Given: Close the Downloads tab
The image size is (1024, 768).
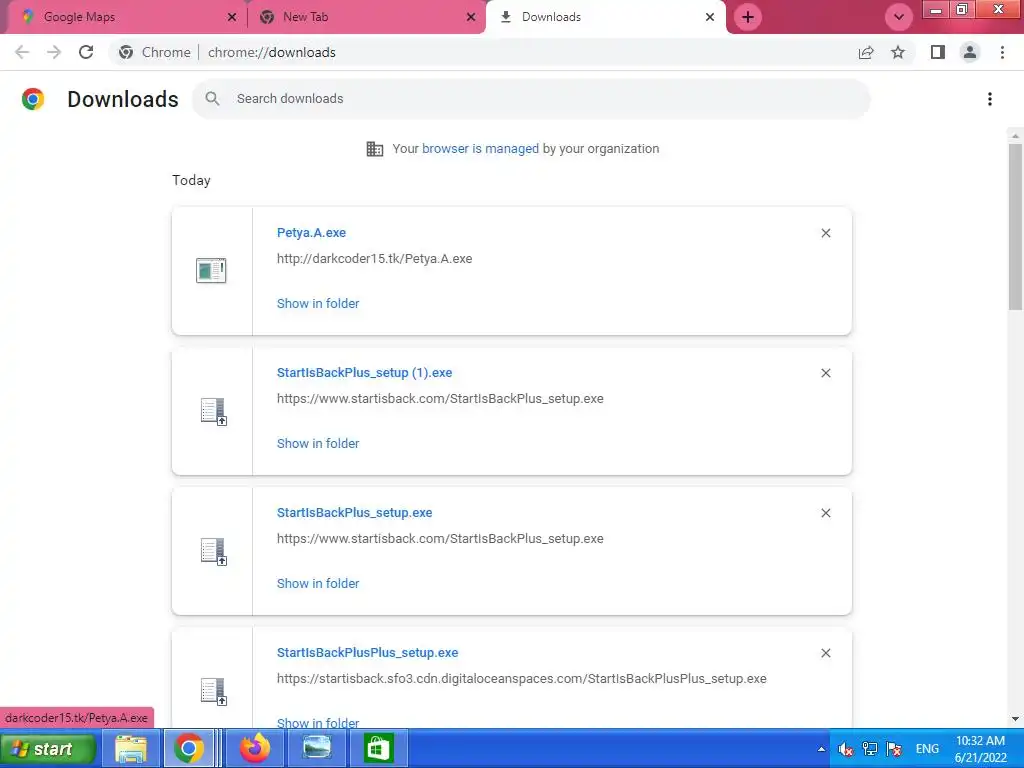Looking at the screenshot, I should click(x=710, y=17).
